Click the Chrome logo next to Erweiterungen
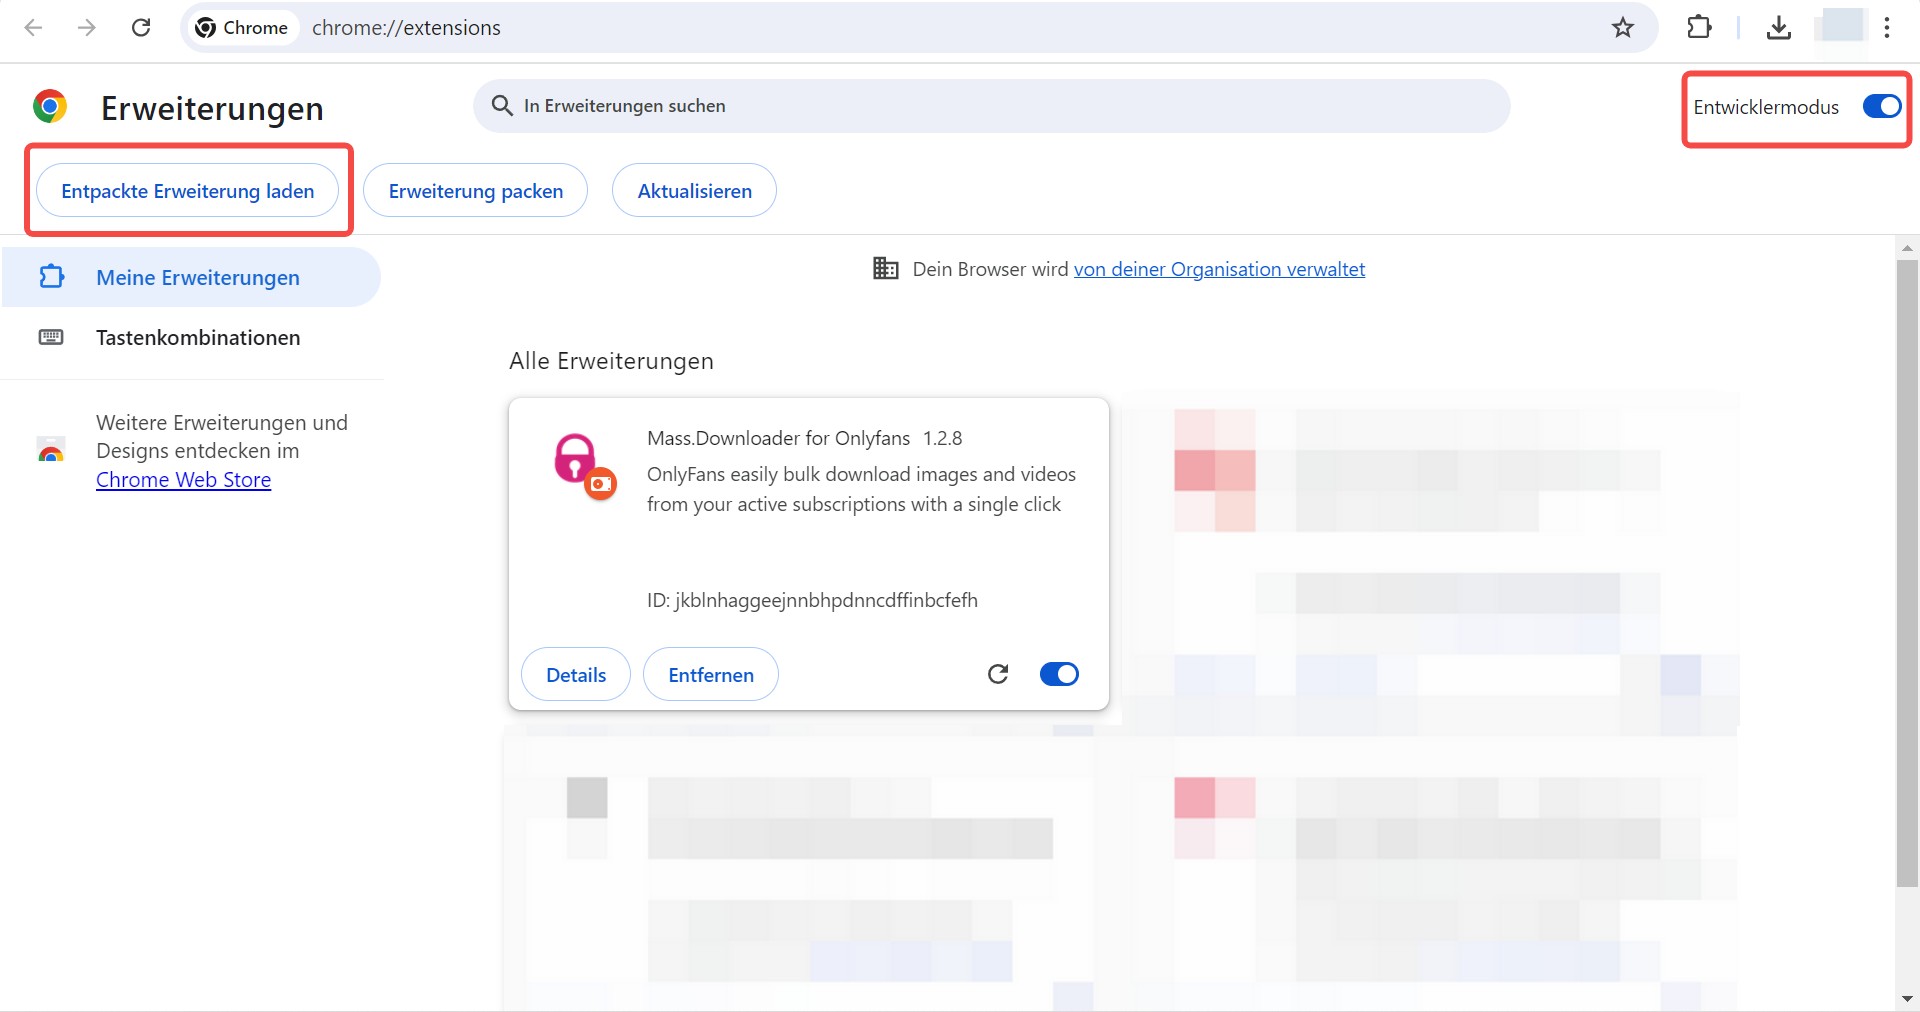 (49, 106)
